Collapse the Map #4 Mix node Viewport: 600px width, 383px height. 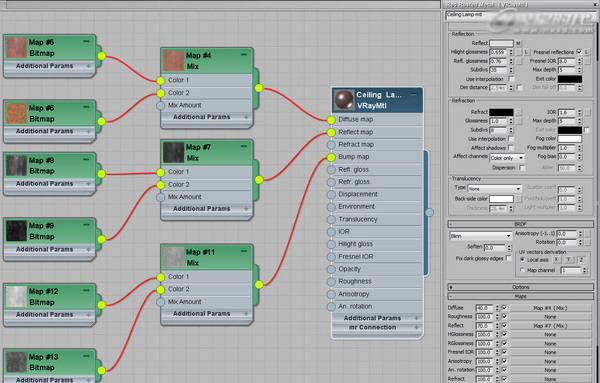click(x=244, y=55)
